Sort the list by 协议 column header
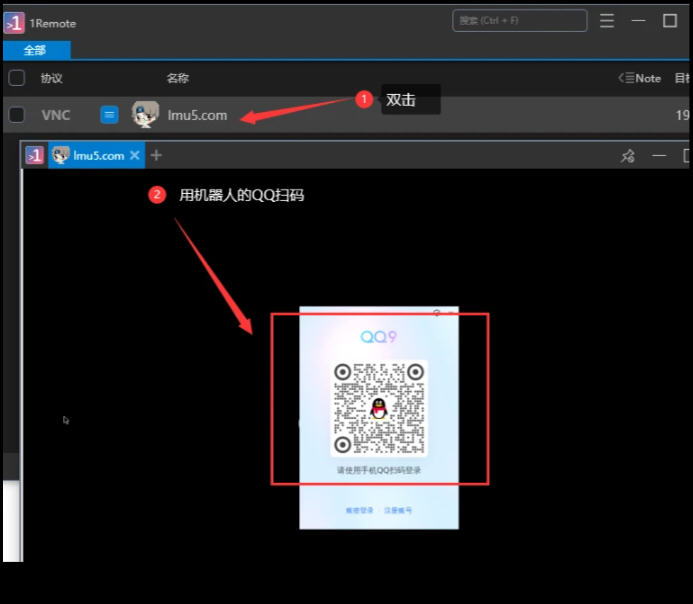The image size is (693, 604). [52, 78]
